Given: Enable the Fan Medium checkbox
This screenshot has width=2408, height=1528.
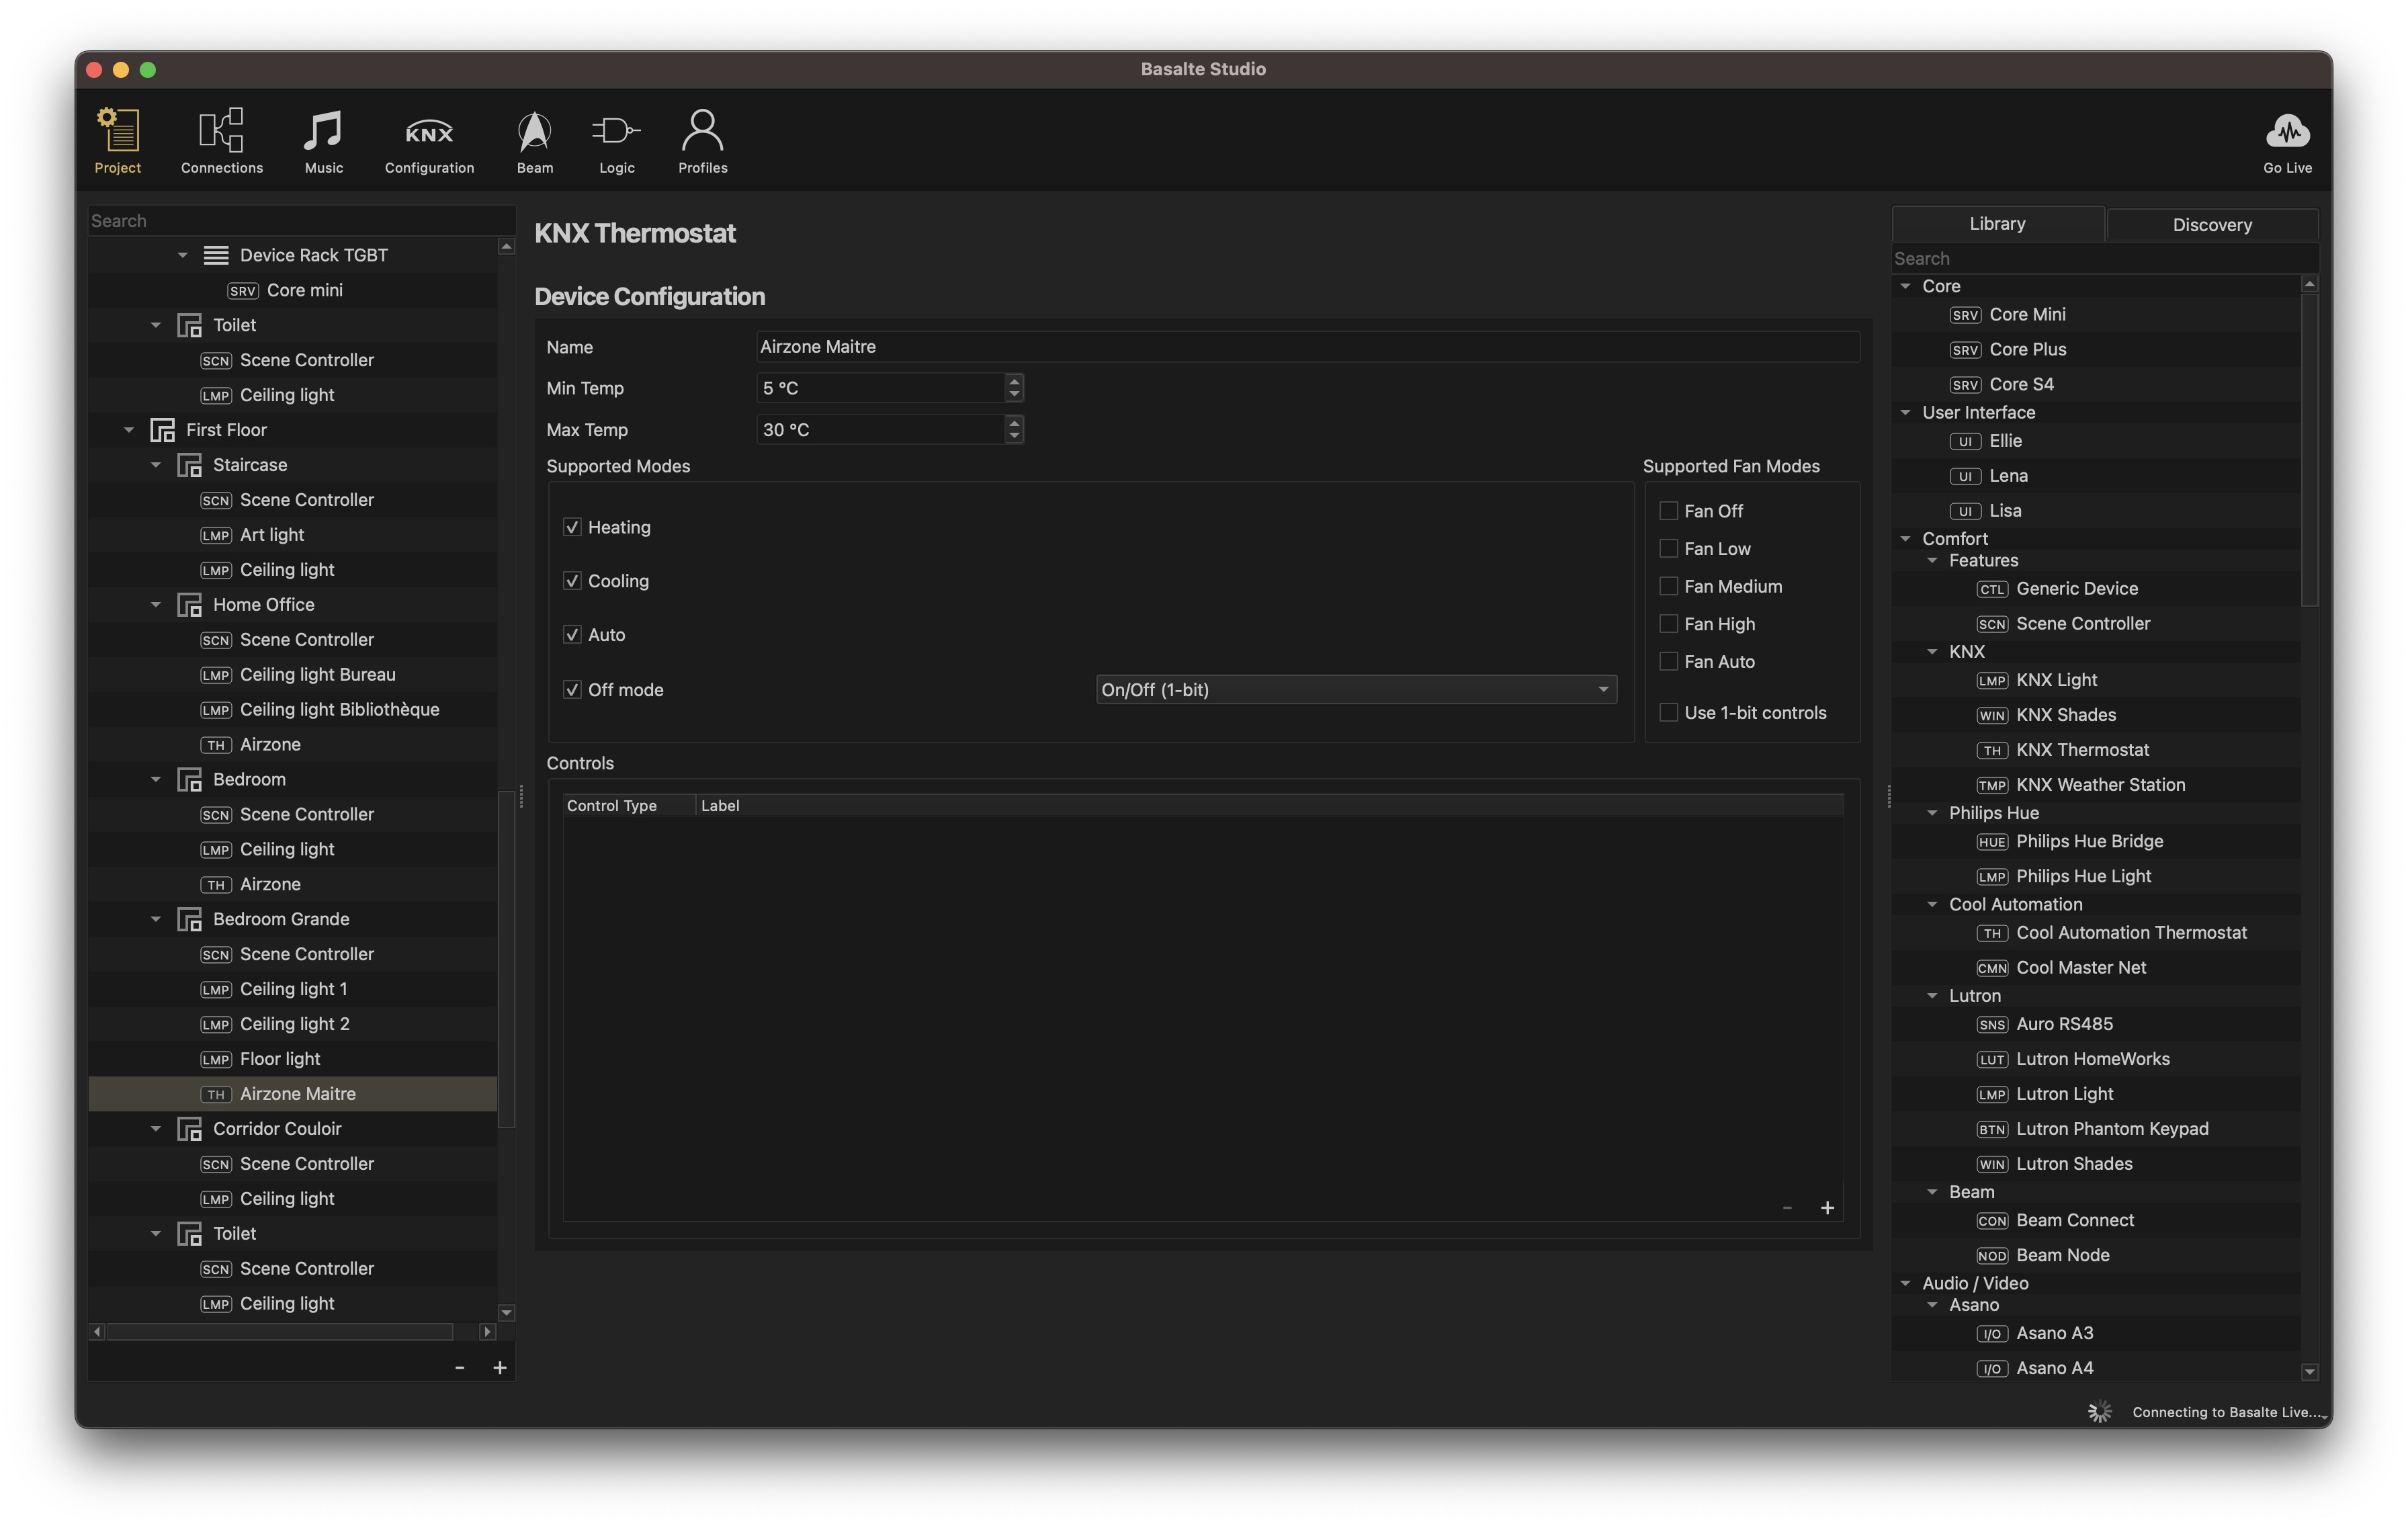Looking at the screenshot, I should (x=1668, y=586).
